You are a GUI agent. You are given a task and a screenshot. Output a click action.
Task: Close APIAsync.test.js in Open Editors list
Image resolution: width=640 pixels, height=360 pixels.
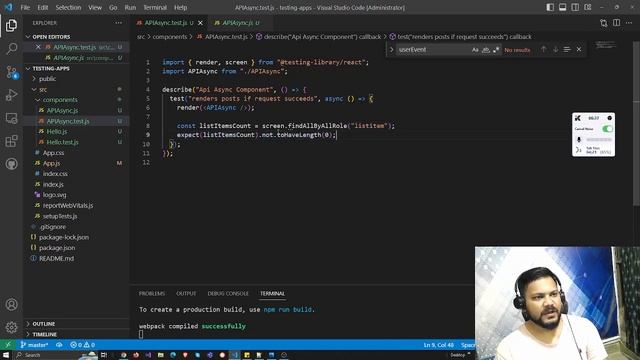pyautogui.click(x=38, y=47)
